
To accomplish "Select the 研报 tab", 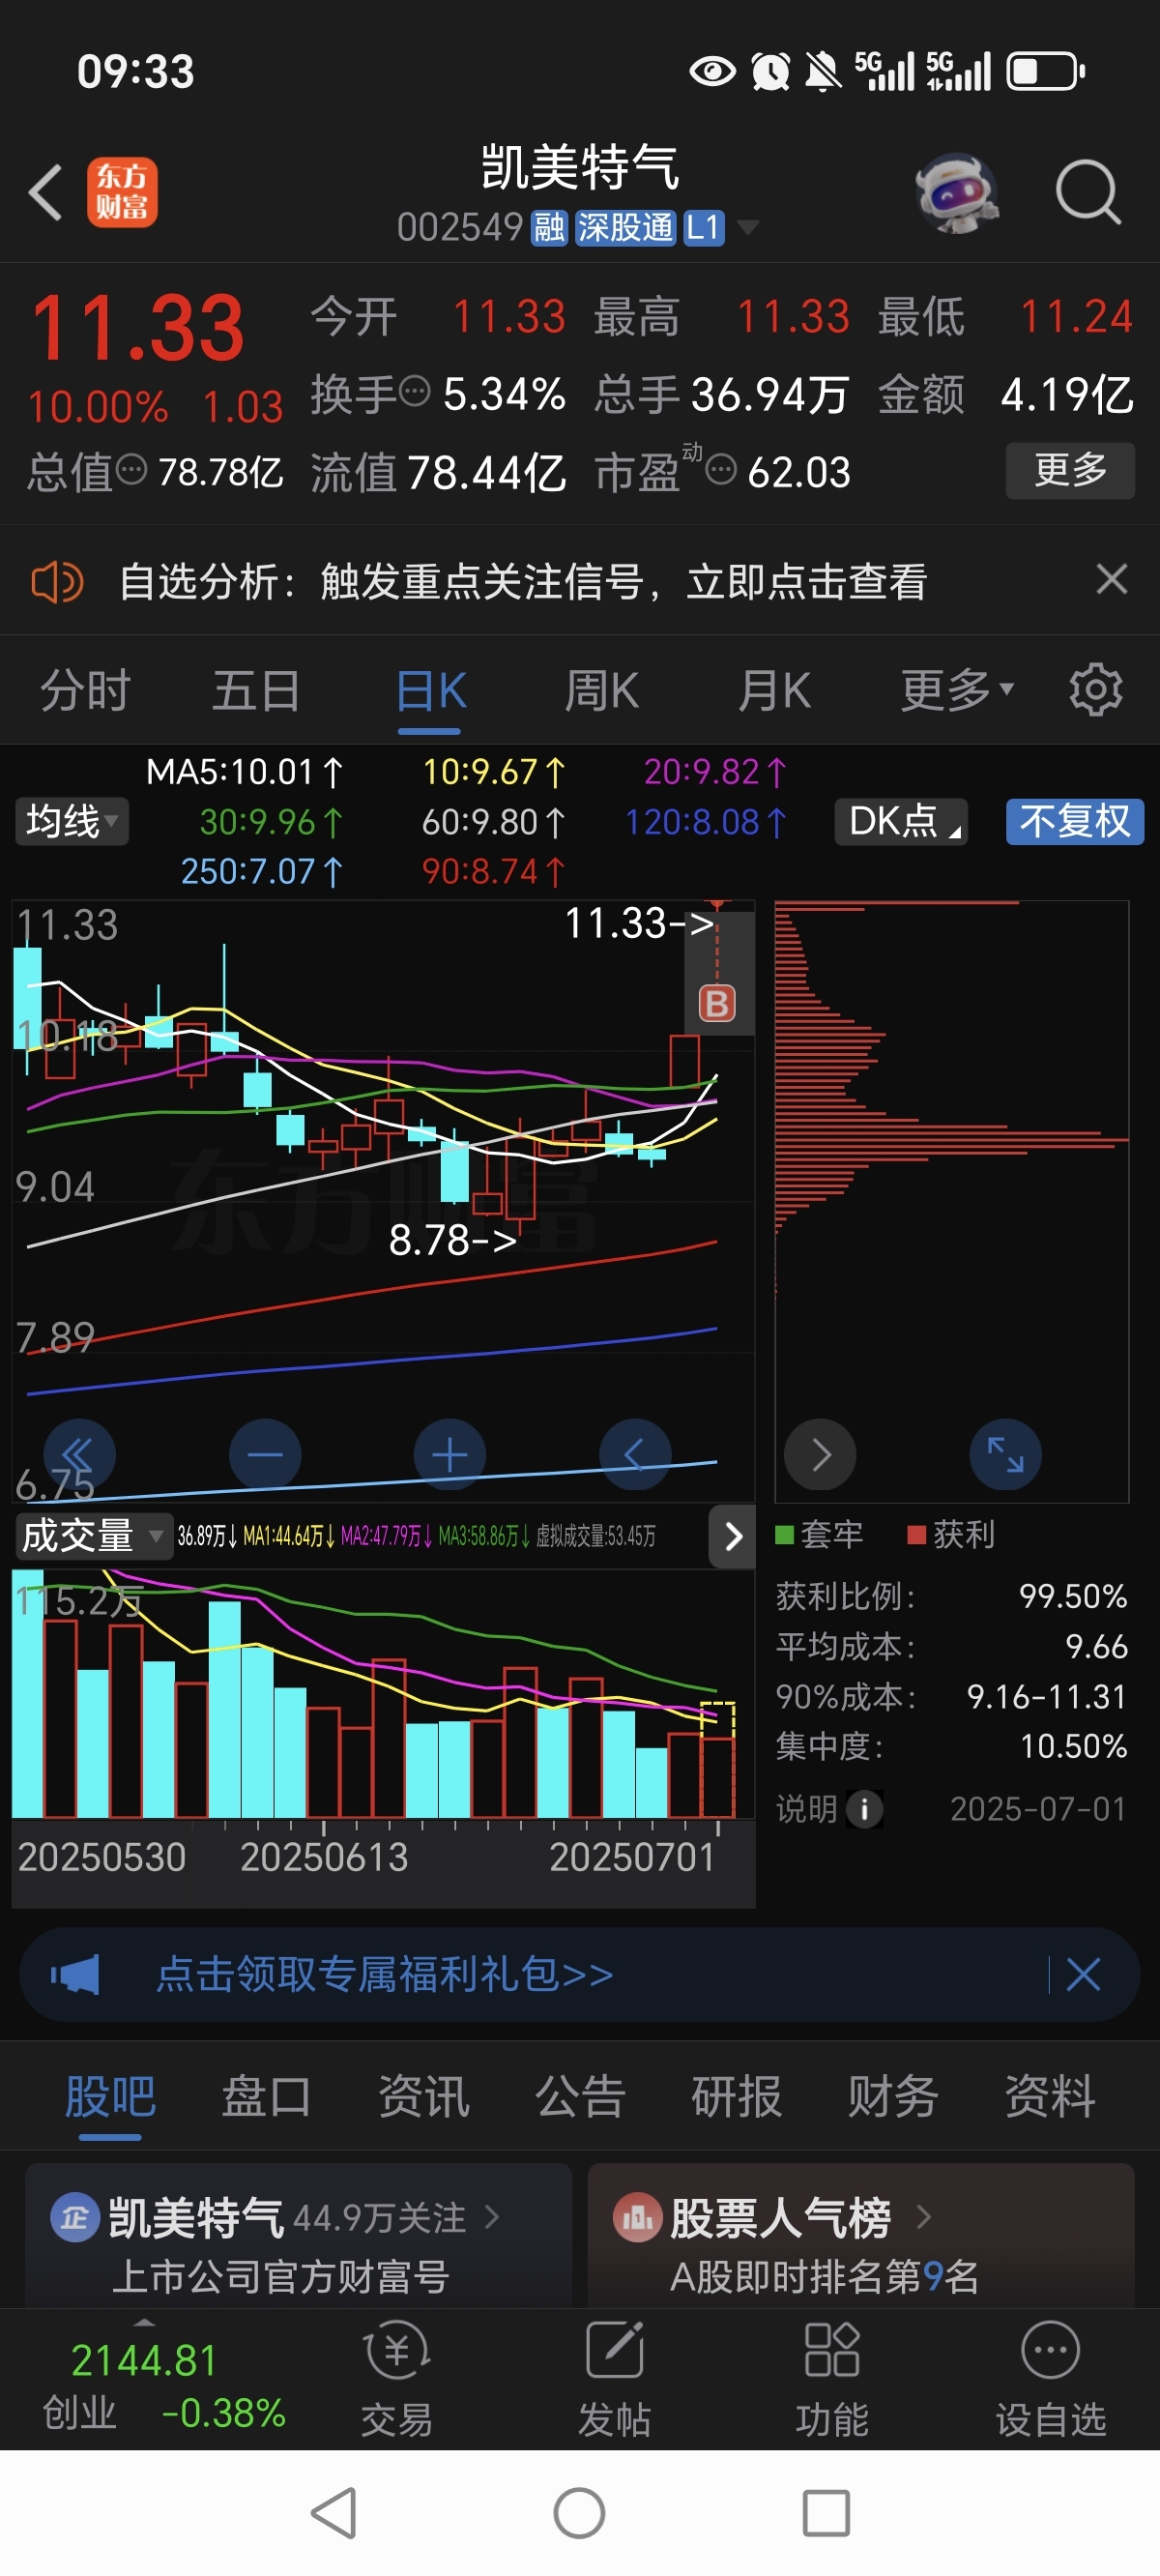I will tap(736, 2095).
